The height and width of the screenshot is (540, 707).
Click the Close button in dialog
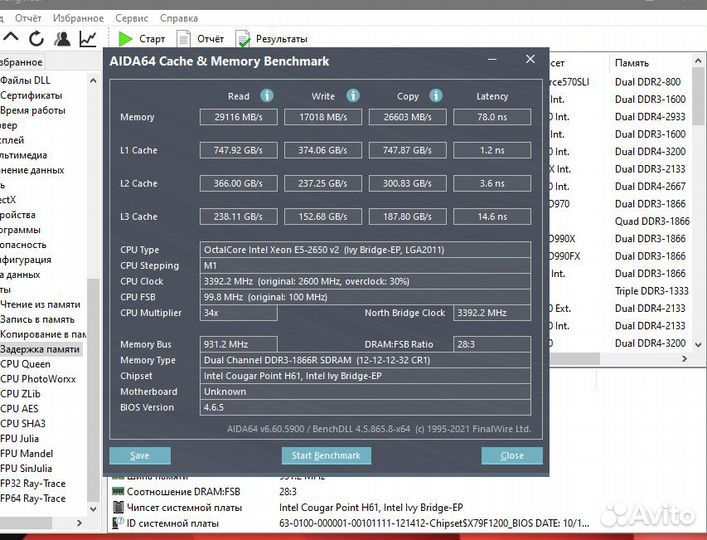512,456
